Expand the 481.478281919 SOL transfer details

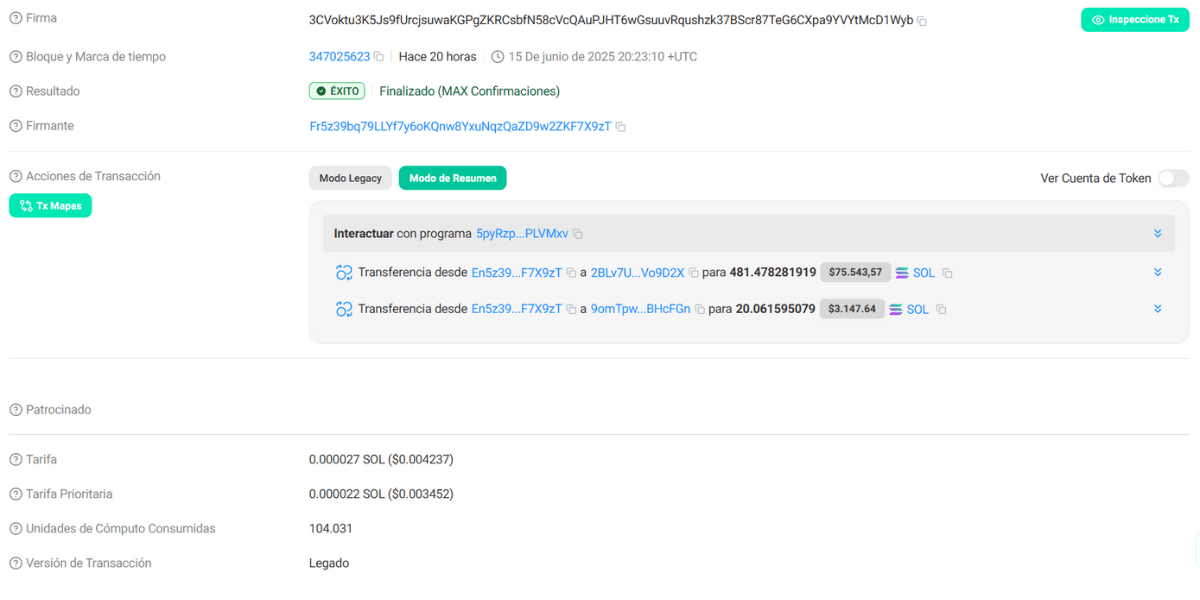coord(1157,272)
